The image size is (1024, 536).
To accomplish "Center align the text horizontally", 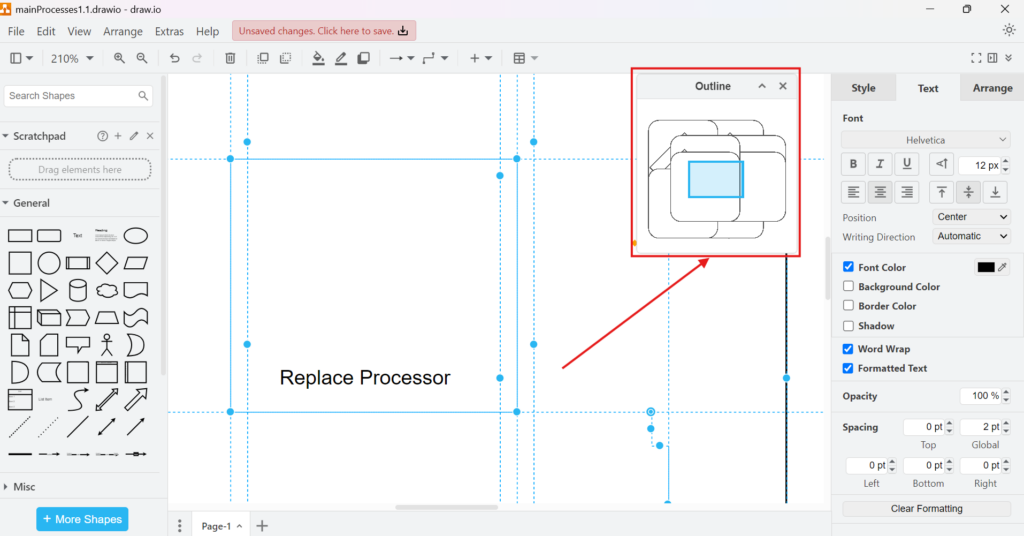I will tap(880, 192).
